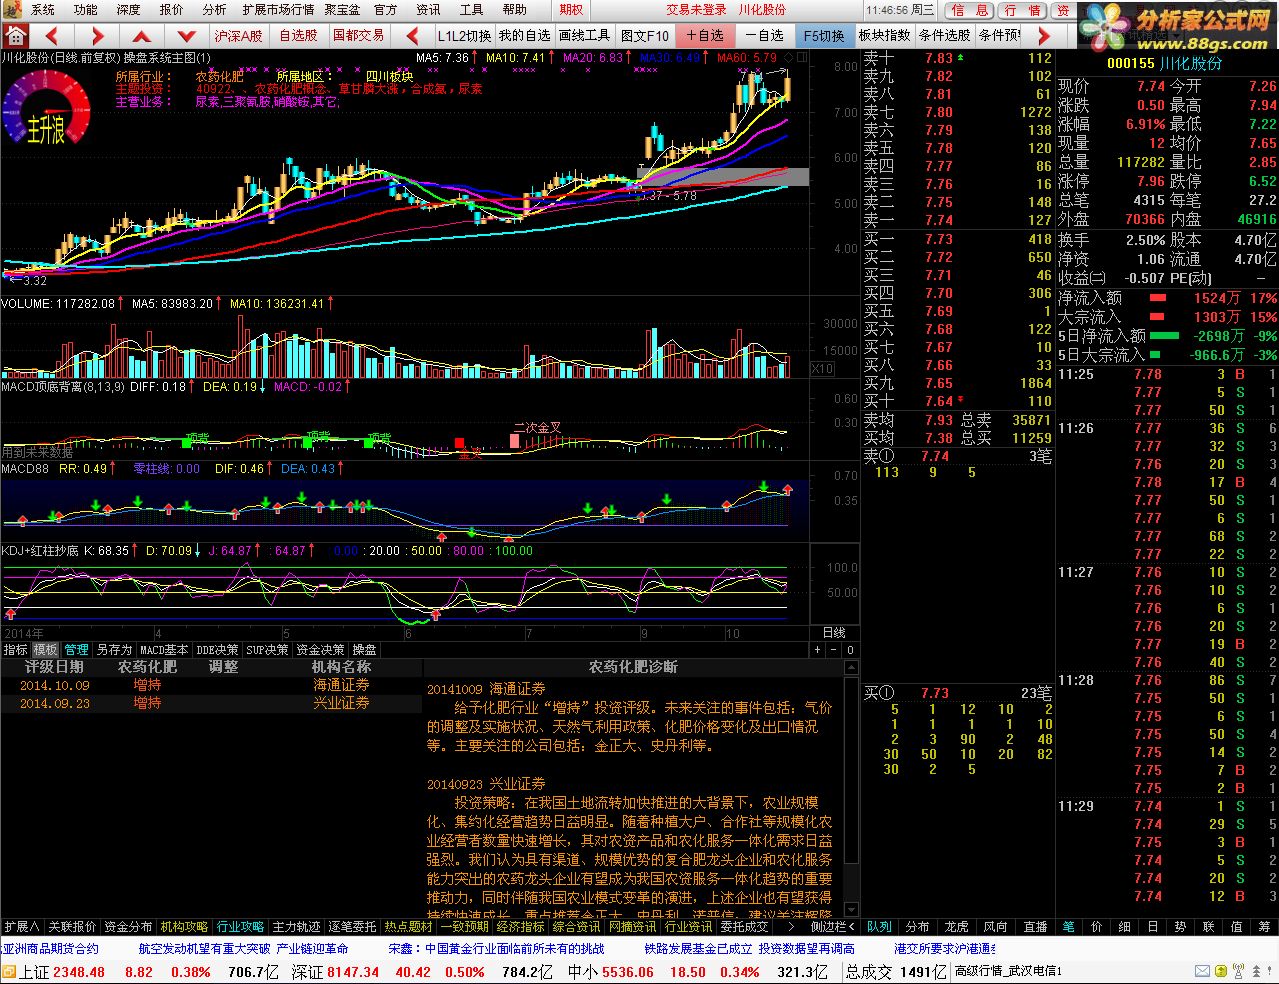Viewport: 1279px width, 984px height.
Task: Click the 高级行情_武汉电信1 server status
Action: coord(1008,971)
